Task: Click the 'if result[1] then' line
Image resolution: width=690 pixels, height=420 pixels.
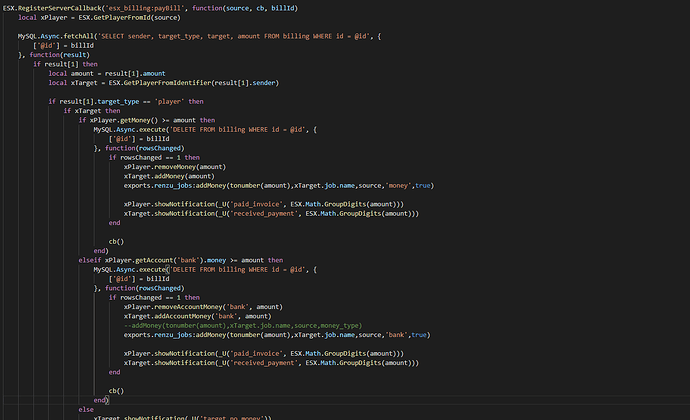Action: click(x=65, y=64)
